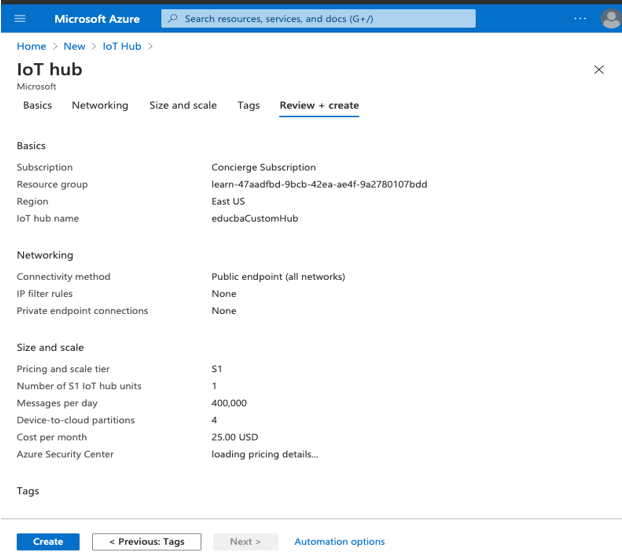Click Private endpoint connections label

coord(82,311)
